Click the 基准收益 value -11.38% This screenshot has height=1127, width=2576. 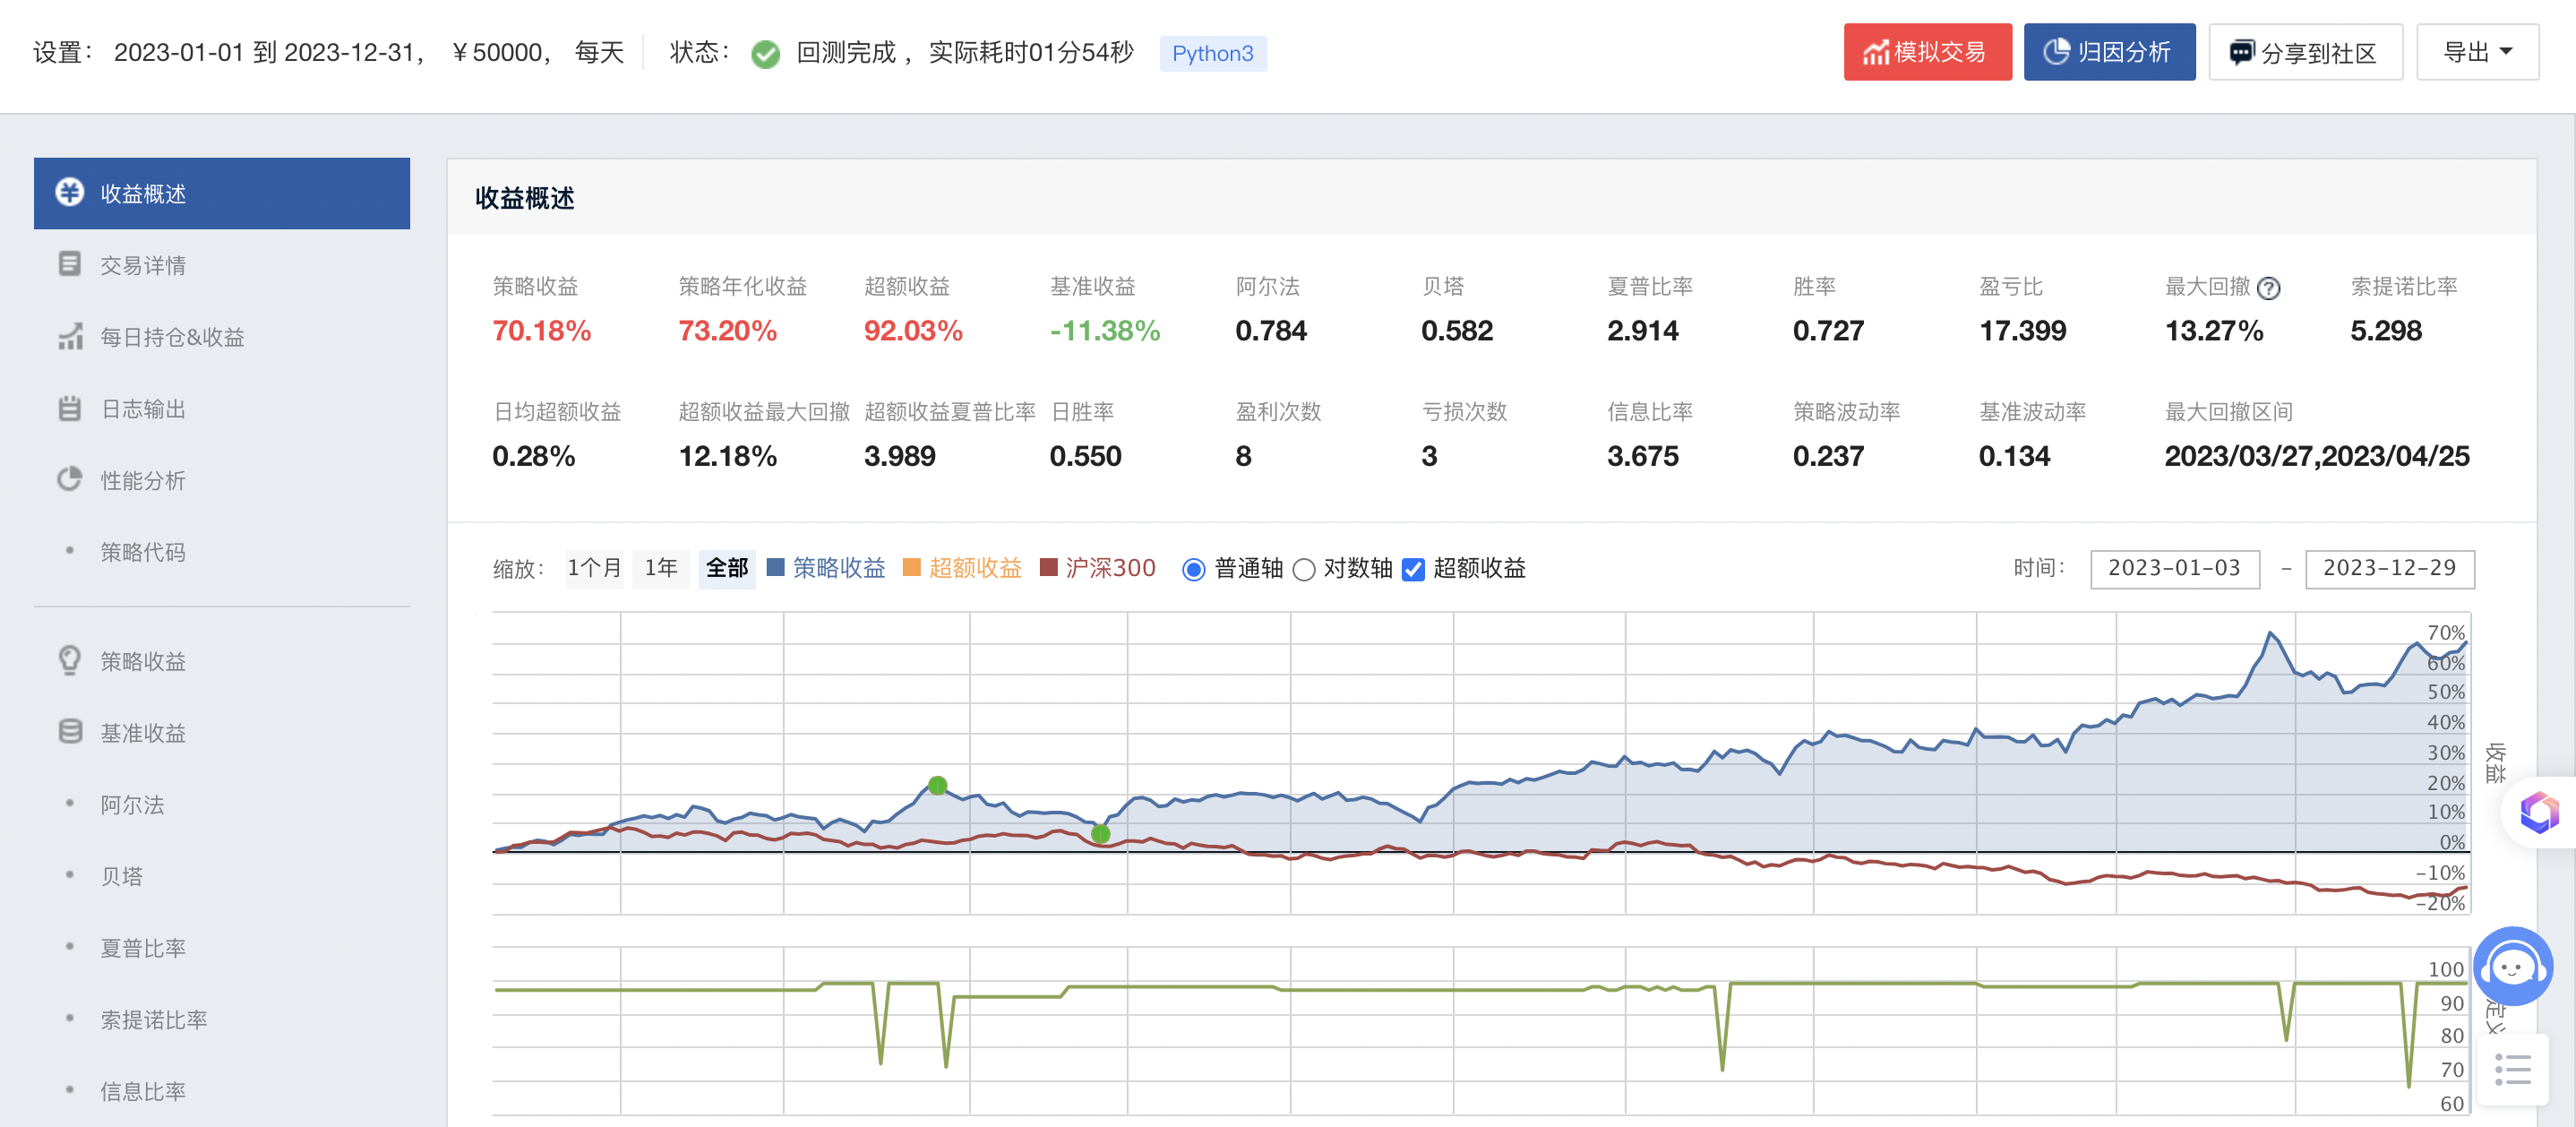click(1105, 331)
